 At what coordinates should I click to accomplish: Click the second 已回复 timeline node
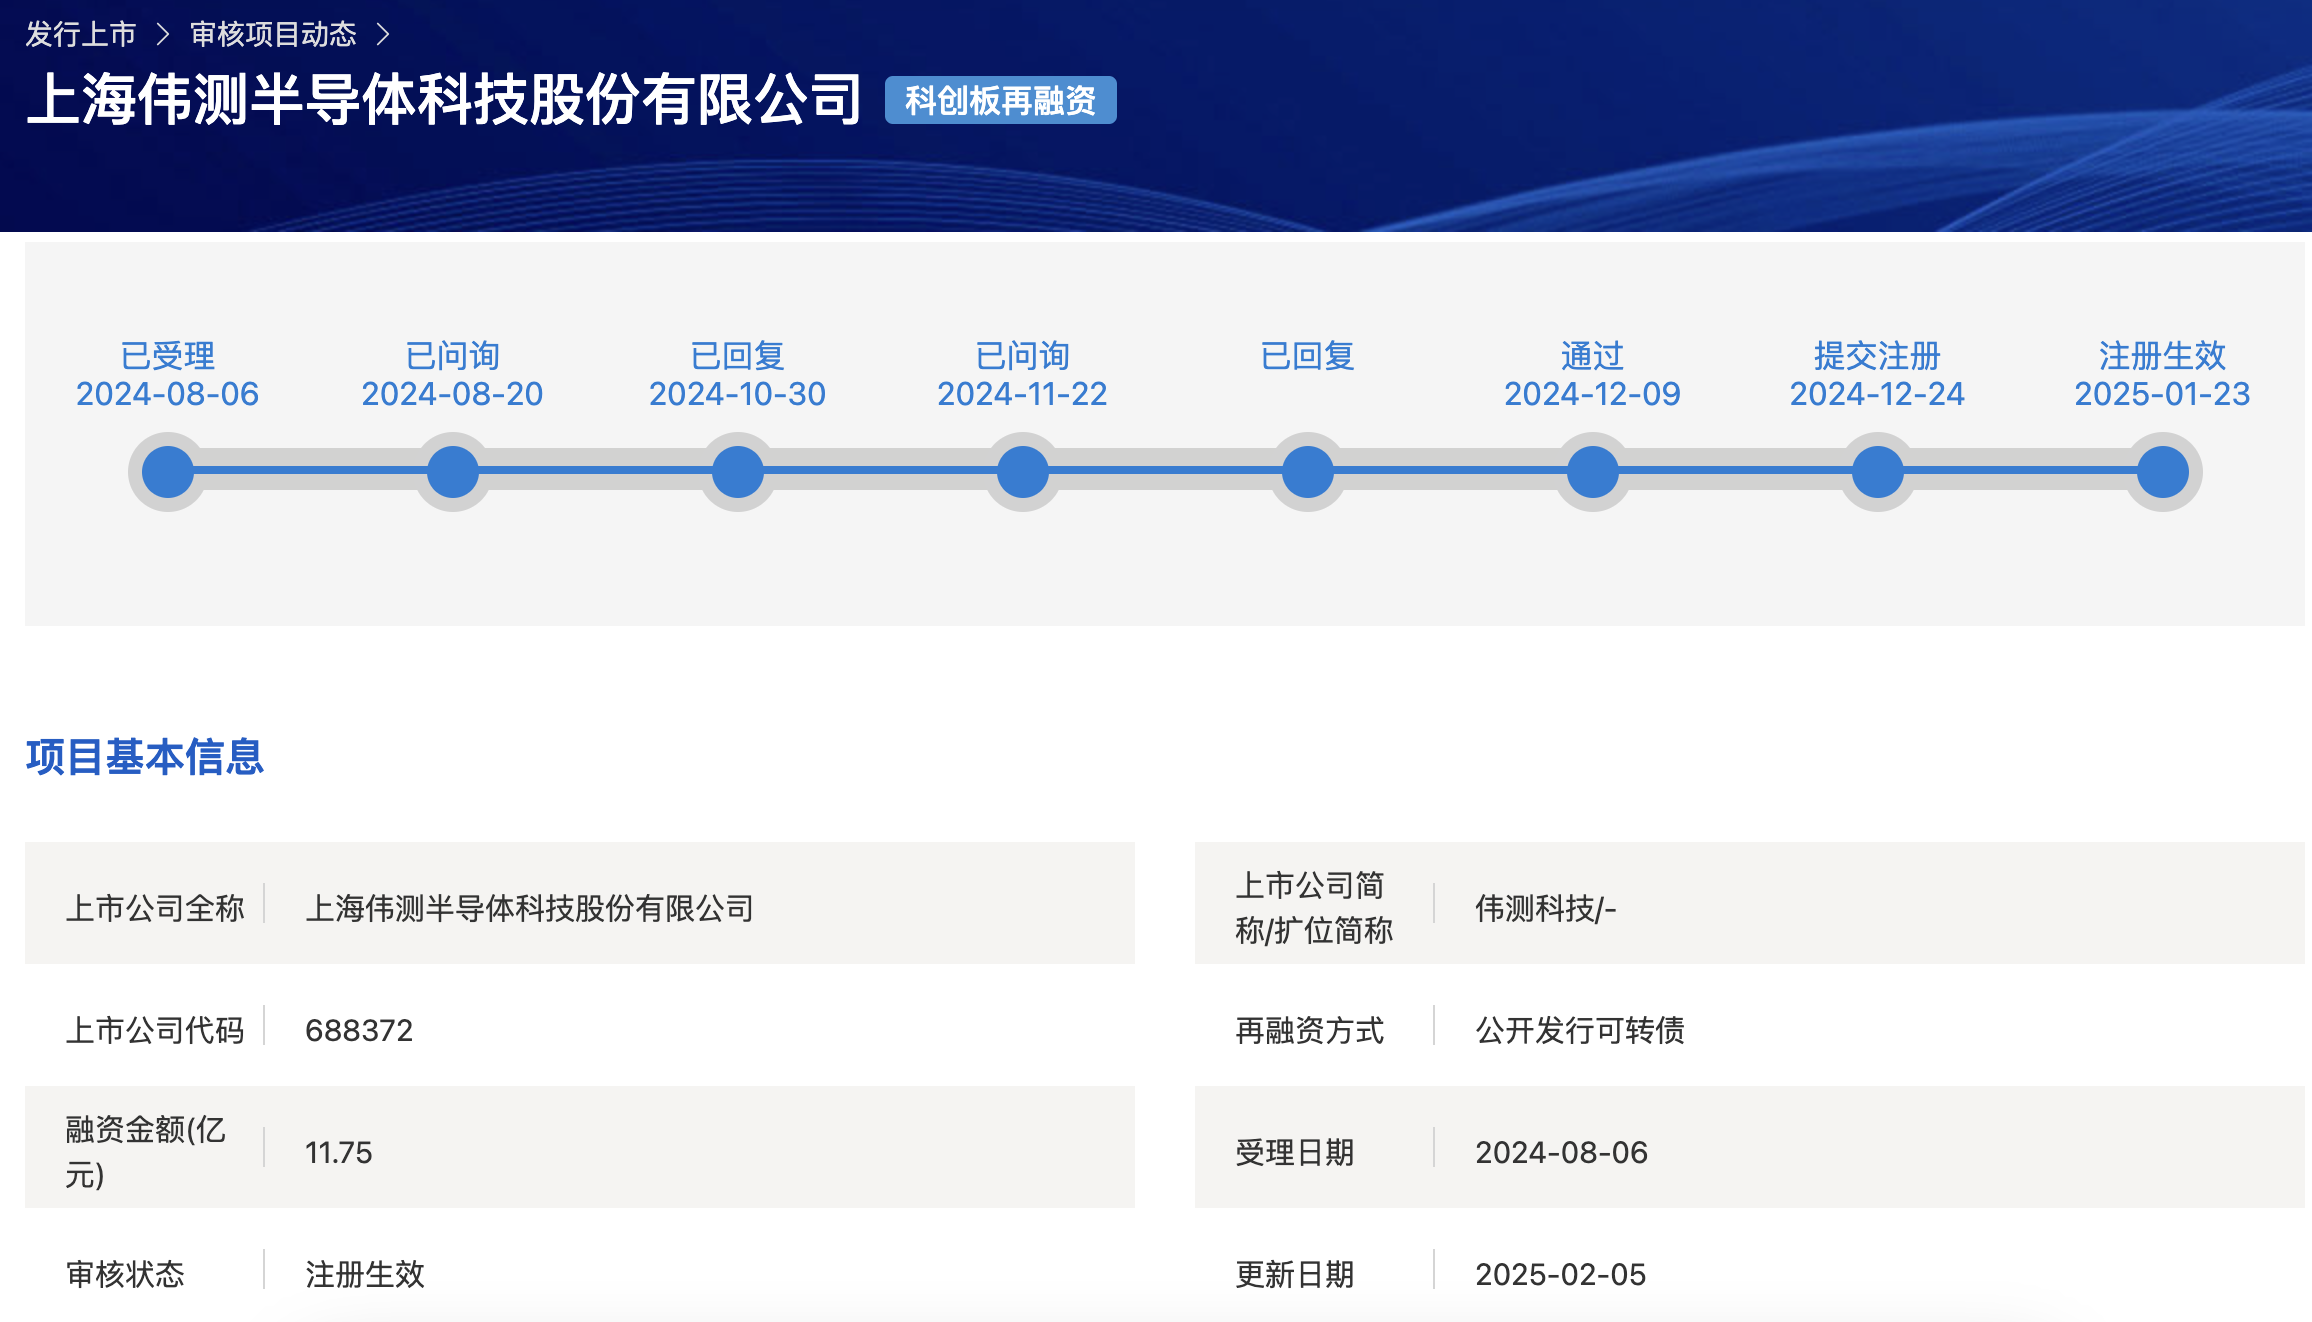(1307, 470)
